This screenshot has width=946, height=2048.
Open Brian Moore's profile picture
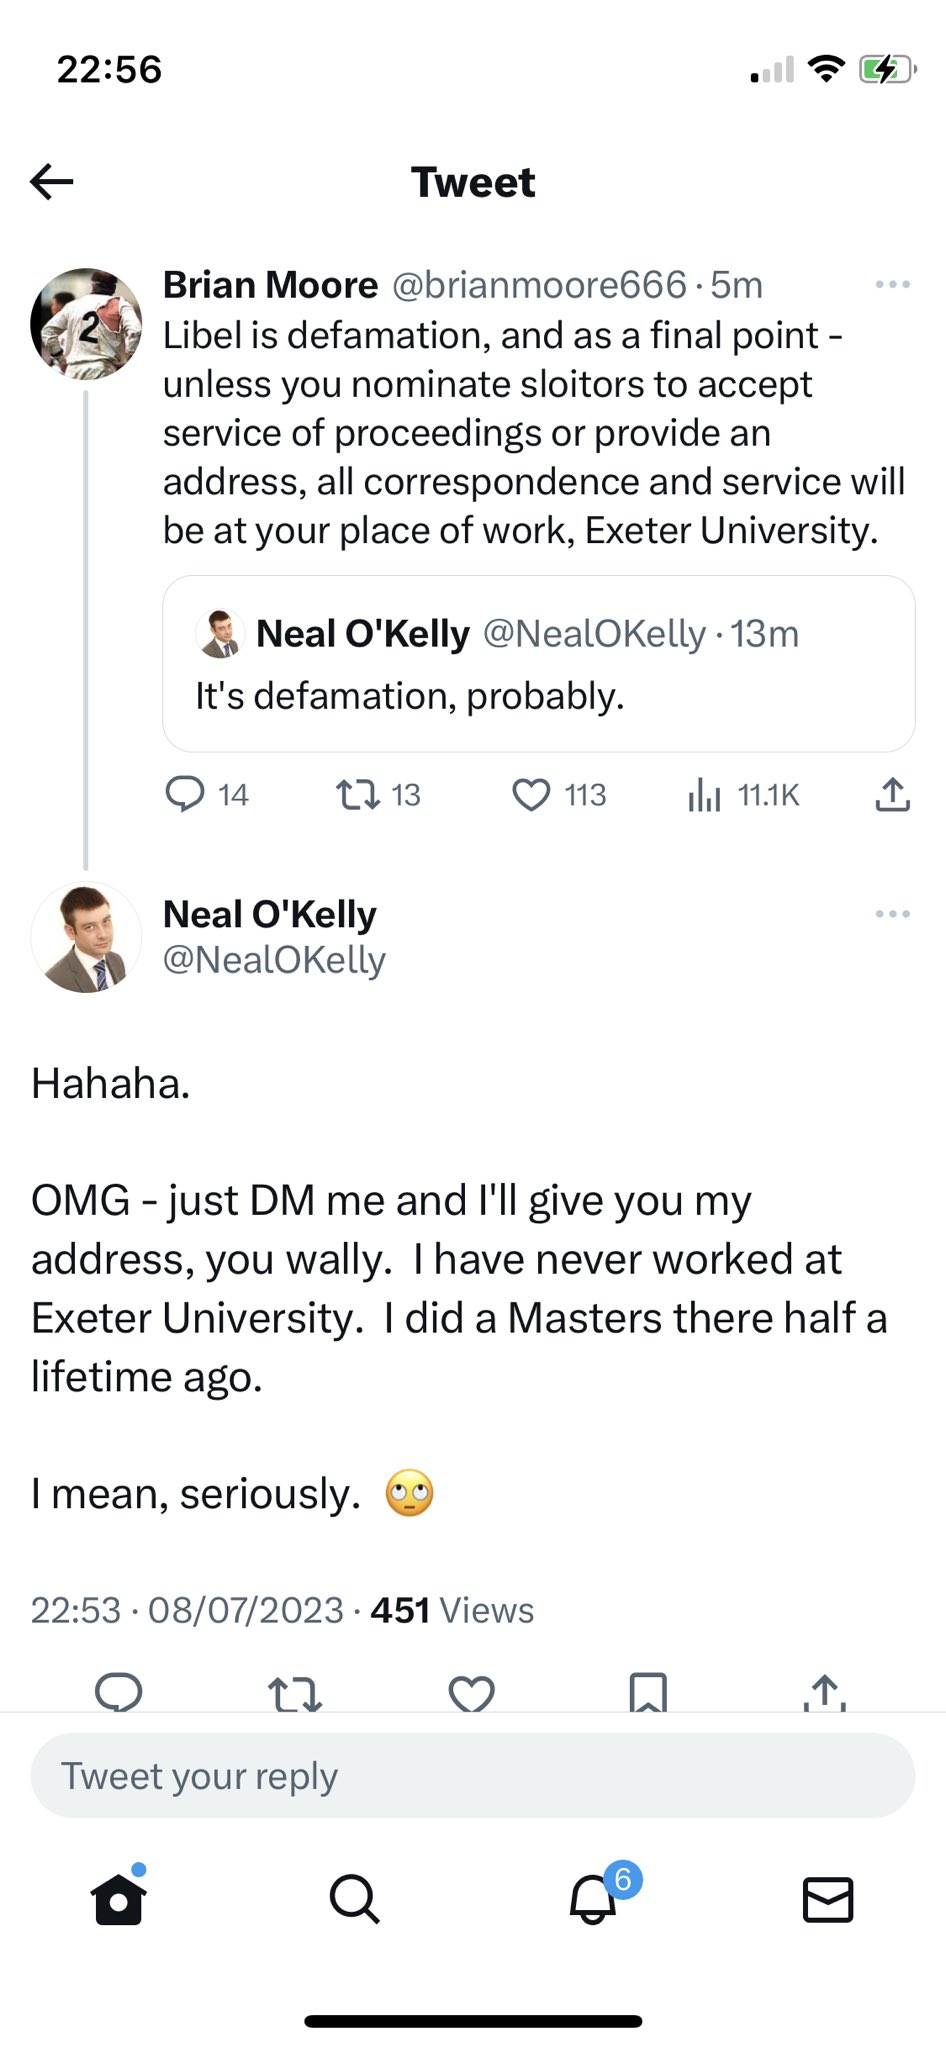[x=86, y=323]
